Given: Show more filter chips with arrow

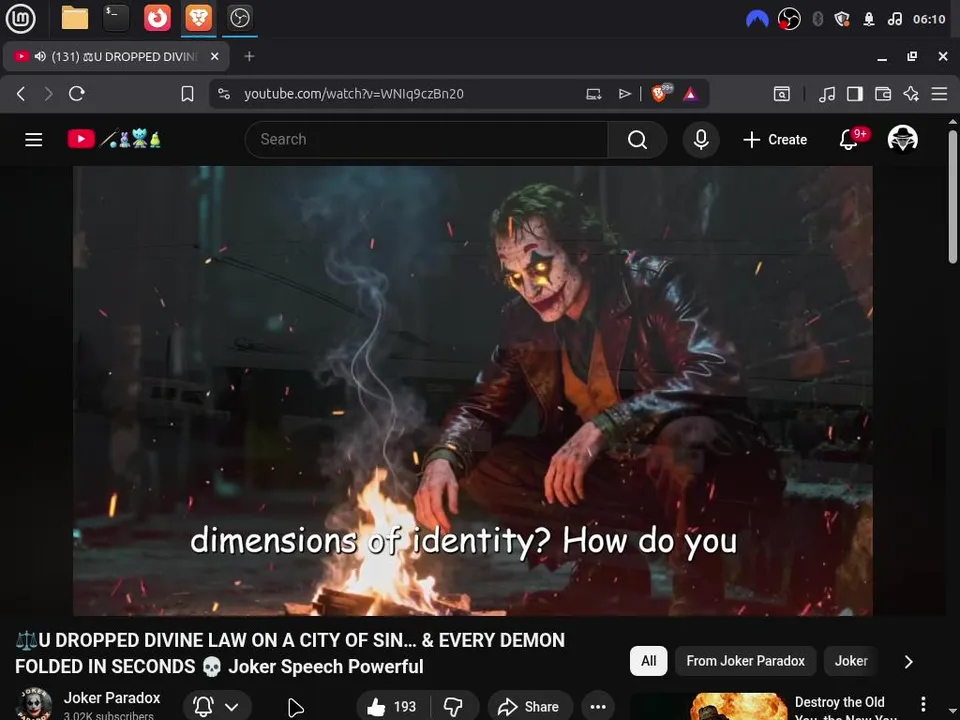Looking at the screenshot, I should (909, 661).
